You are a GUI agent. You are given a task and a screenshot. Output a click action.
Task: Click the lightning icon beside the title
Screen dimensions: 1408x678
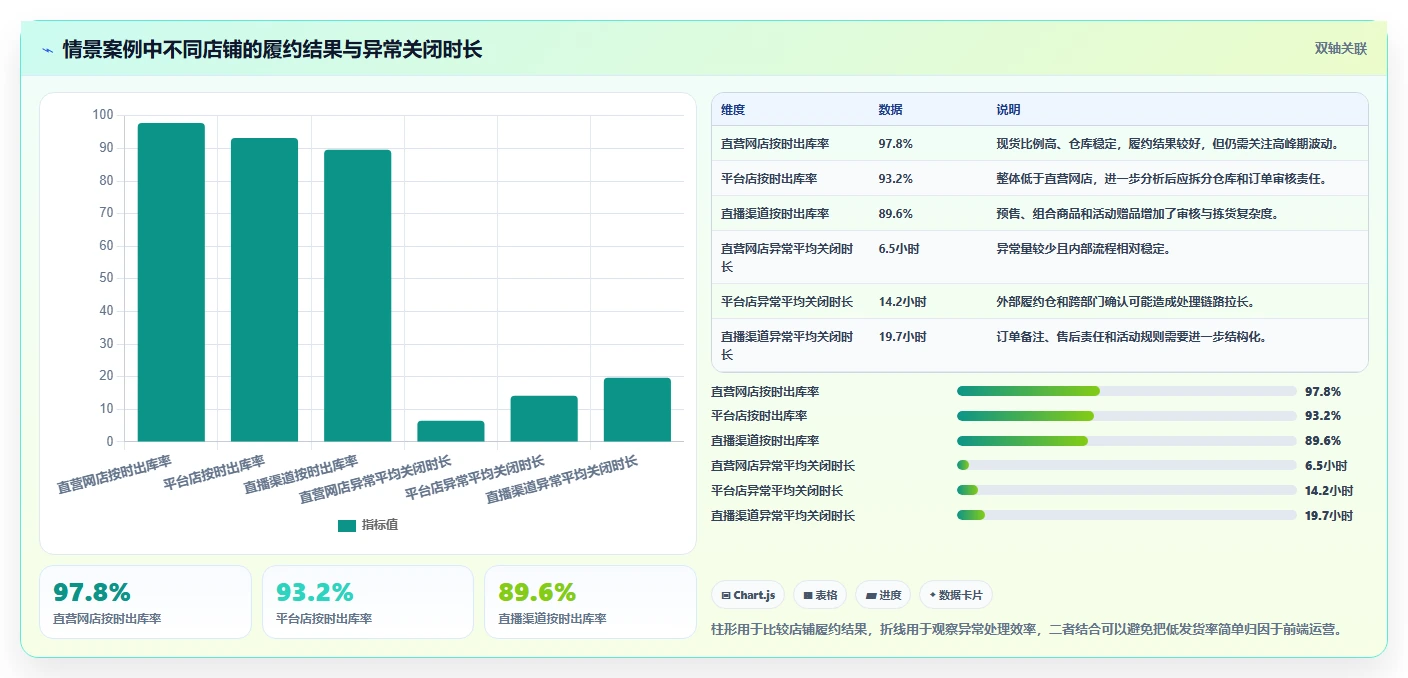point(48,49)
